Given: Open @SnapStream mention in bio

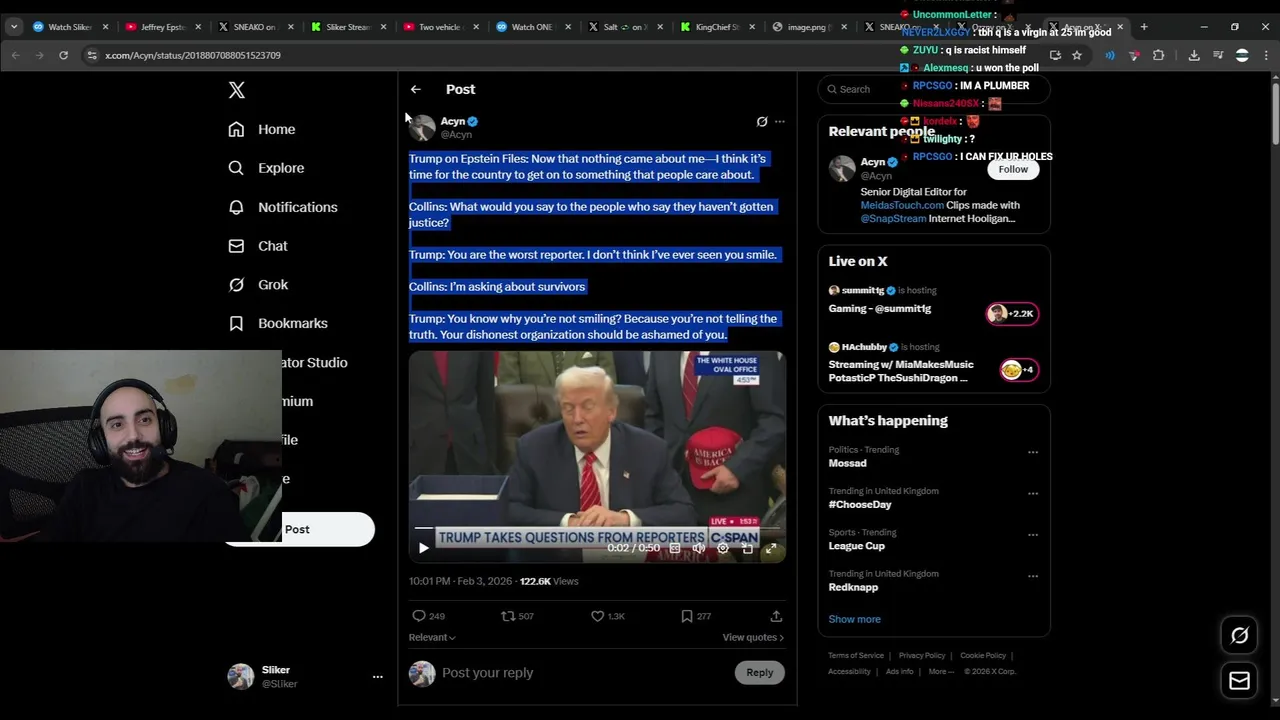Looking at the screenshot, I should 893,218.
